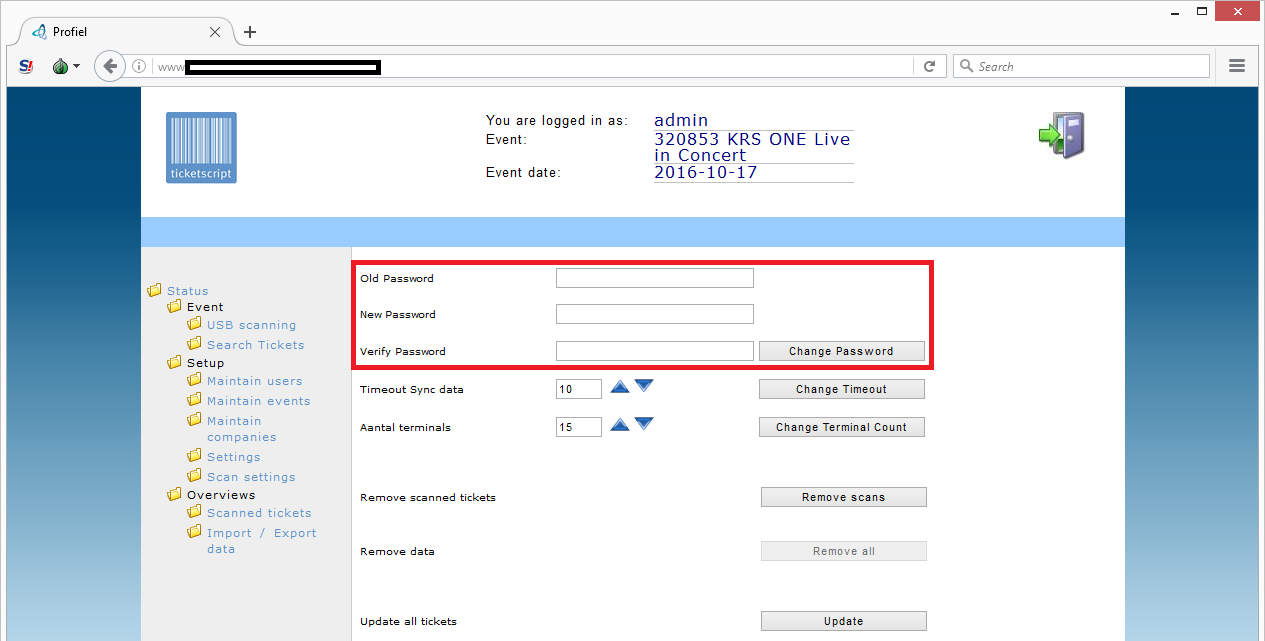This screenshot has width=1265, height=641.
Task: Click the folder icon beside USB scanning
Action: click(194, 324)
